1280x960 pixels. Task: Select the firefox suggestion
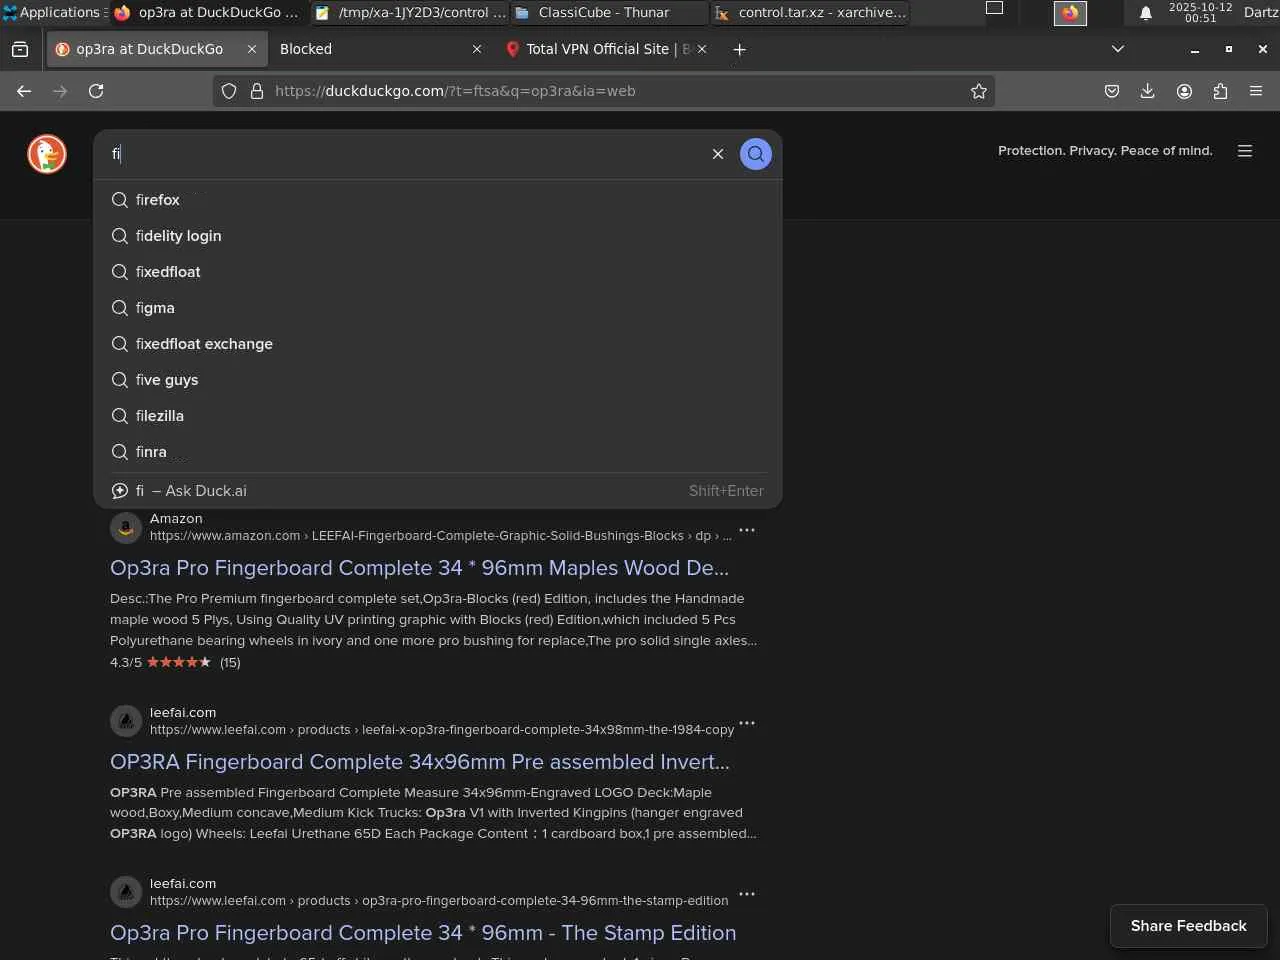click(438, 200)
